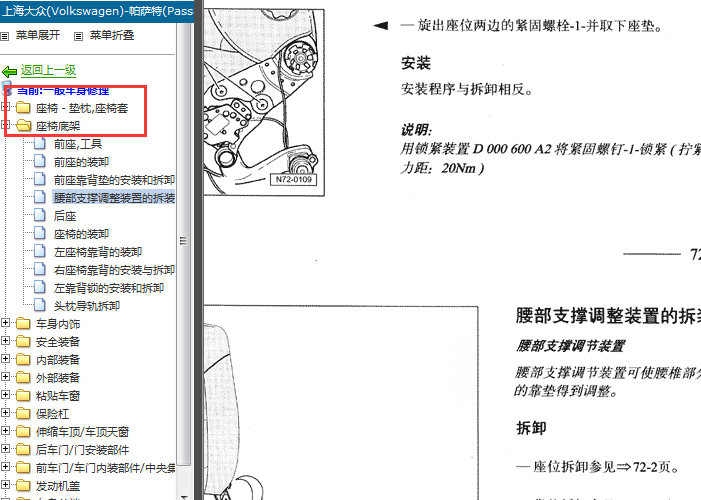701x500 pixels.
Task: Click the folder icon beside 安全装备
Action: pos(23,341)
